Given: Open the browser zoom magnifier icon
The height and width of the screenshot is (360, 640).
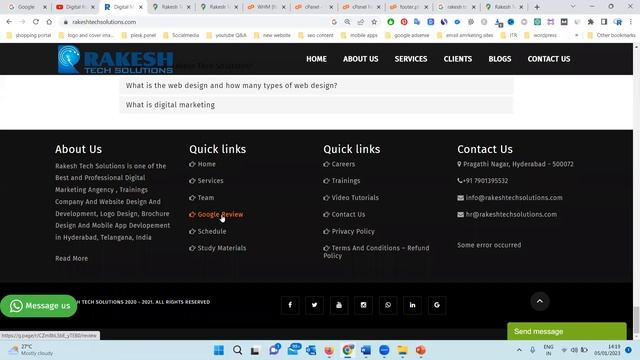Looking at the screenshot, I should [347, 22].
